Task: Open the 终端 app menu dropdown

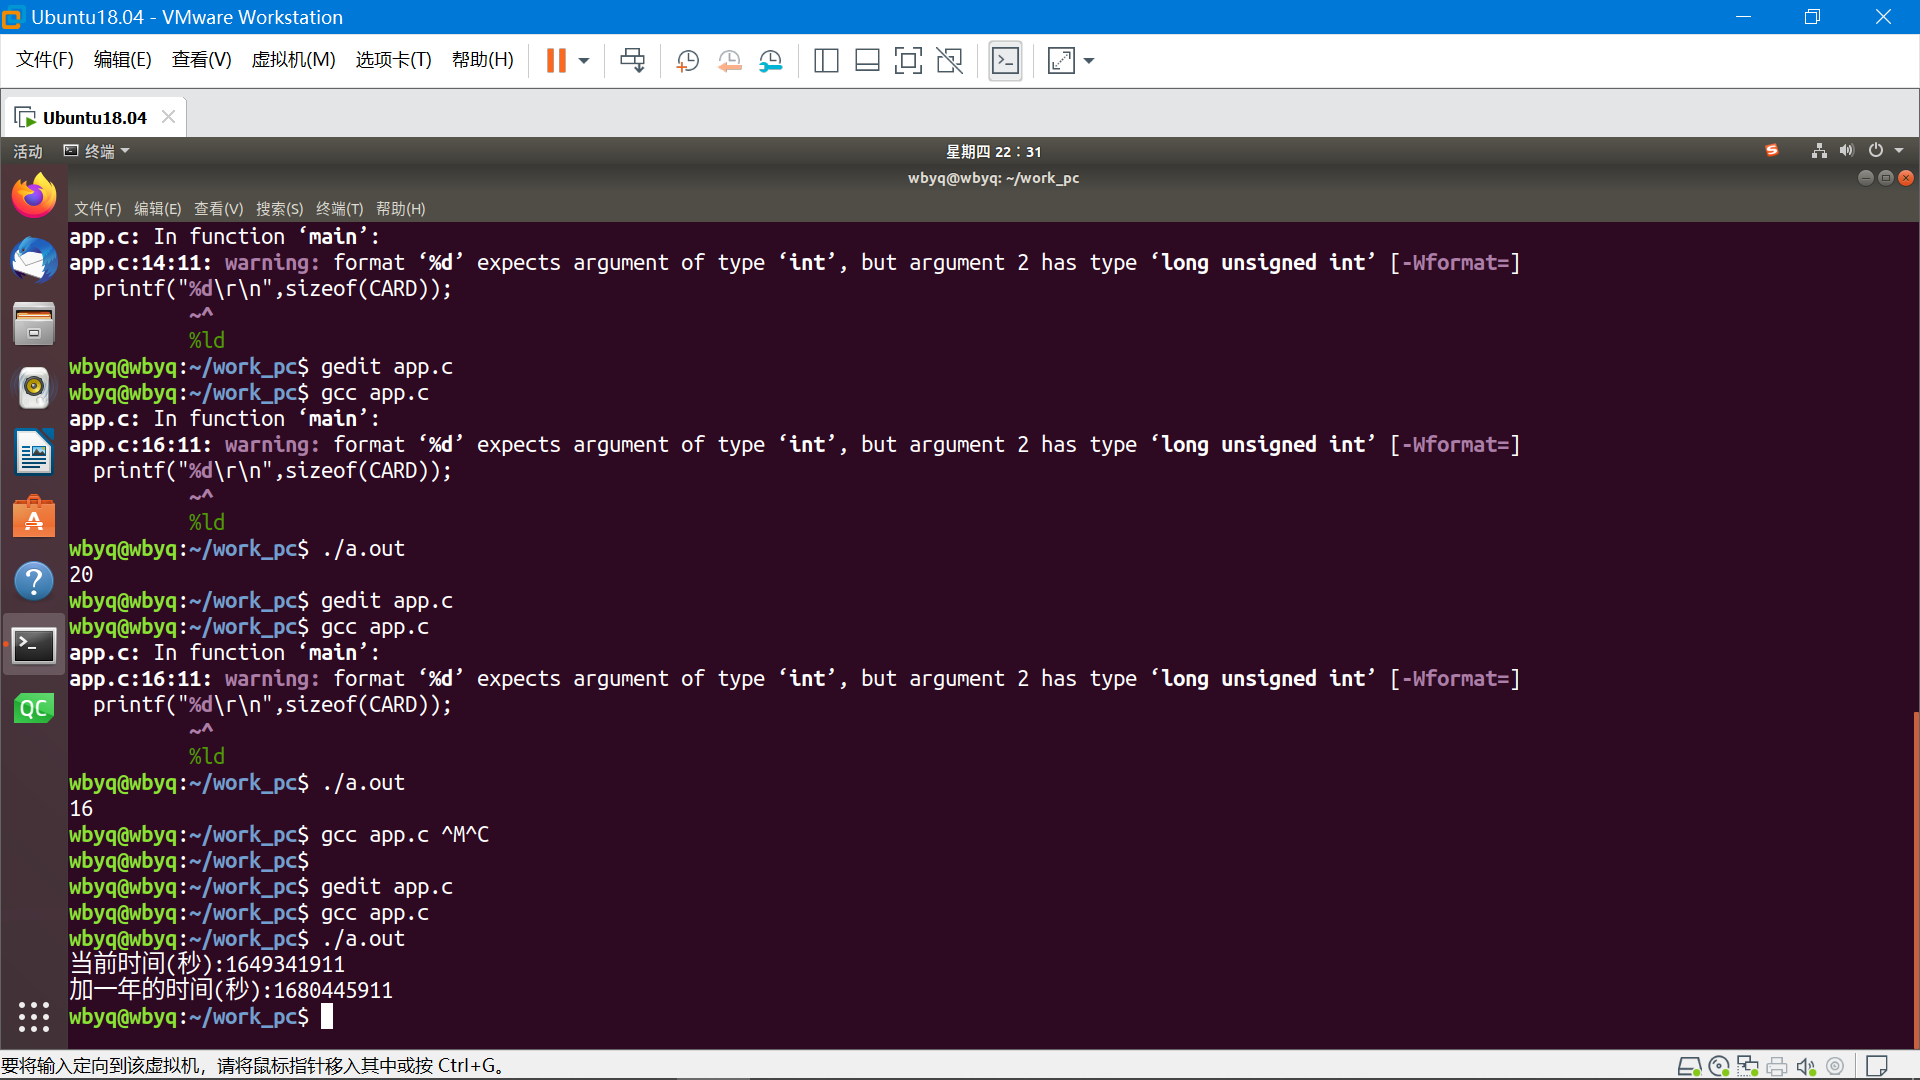Action: point(97,151)
